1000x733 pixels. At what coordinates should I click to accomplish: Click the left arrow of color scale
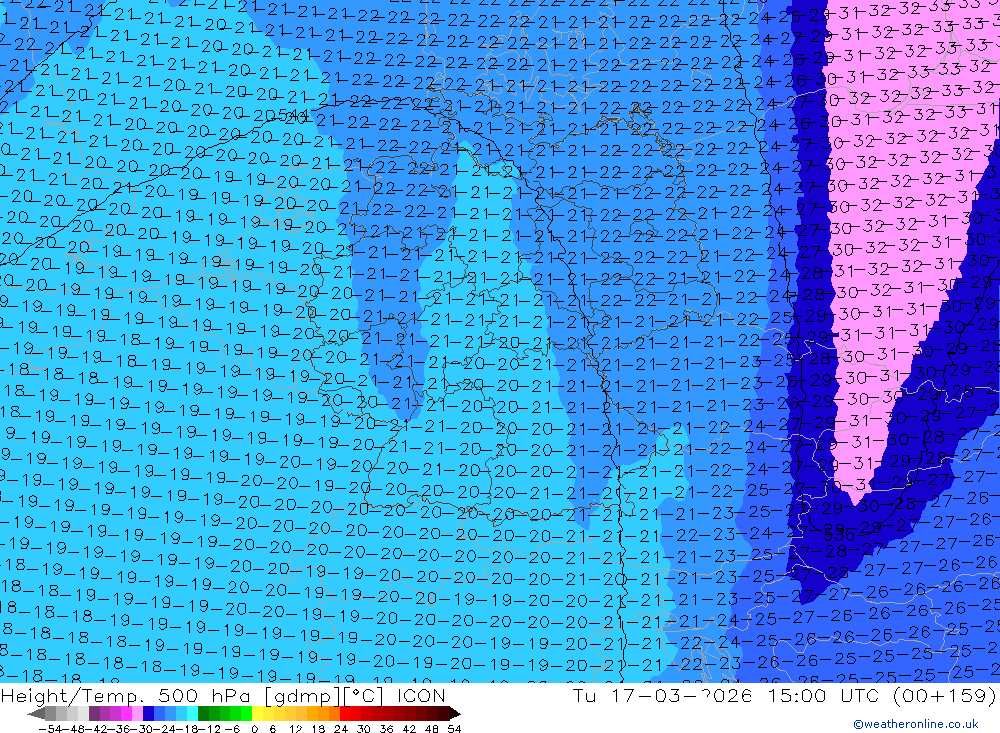tap(36, 714)
